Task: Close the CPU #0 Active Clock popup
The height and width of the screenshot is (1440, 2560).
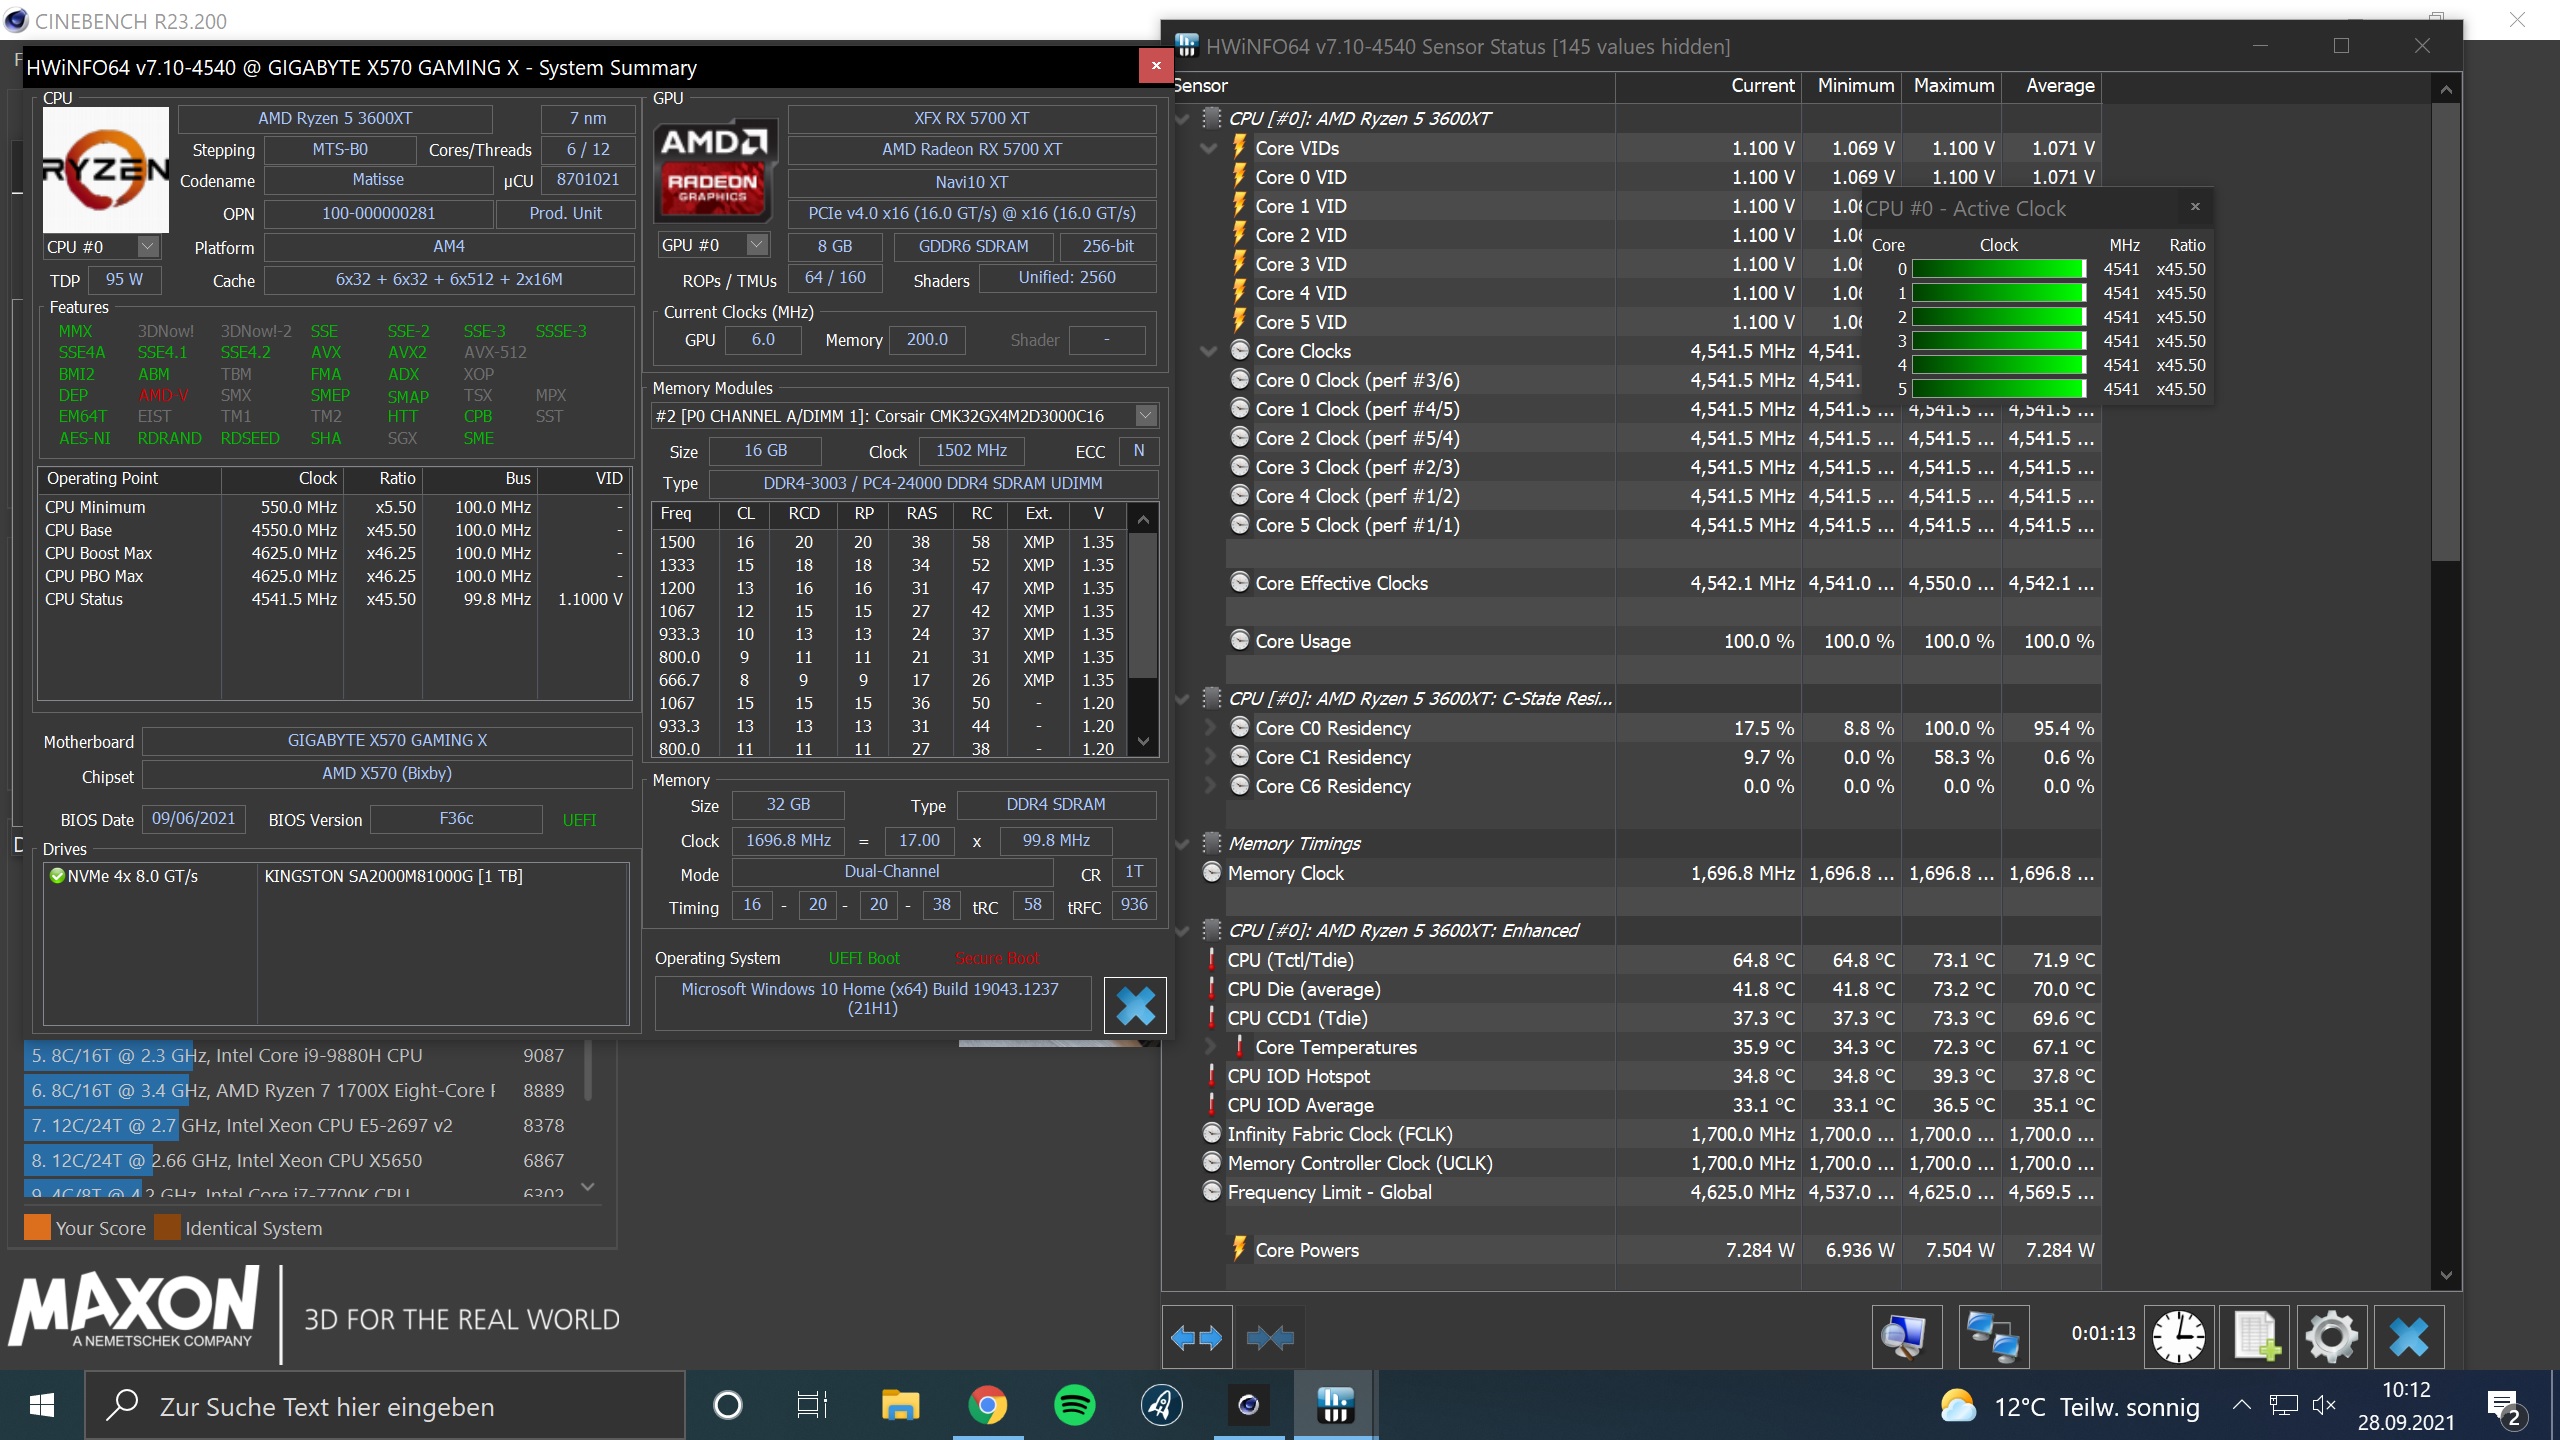Action: click(x=2195, y=207)
